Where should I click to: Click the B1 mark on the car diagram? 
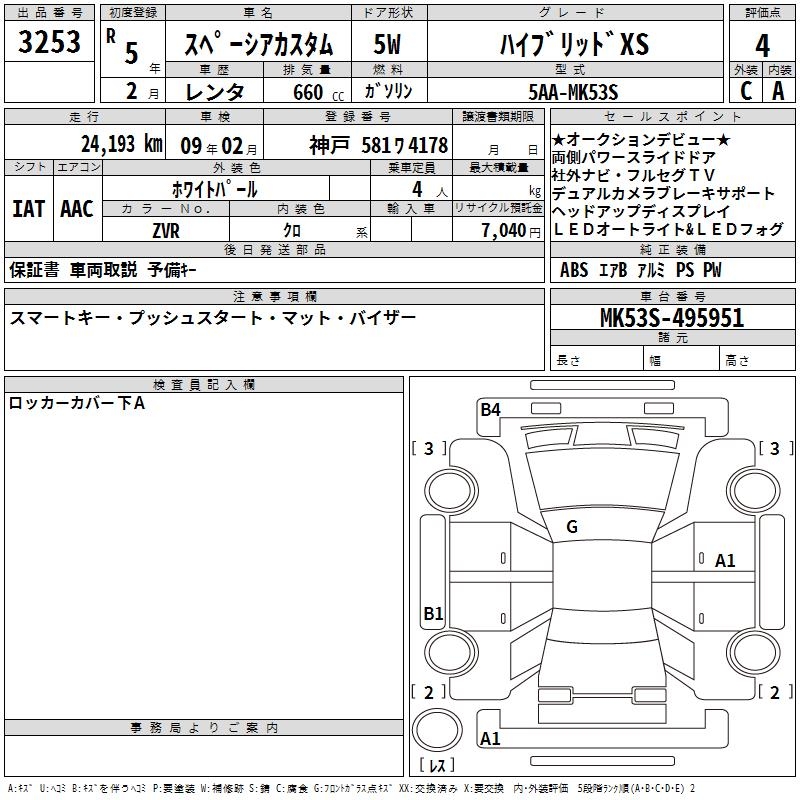pos(433,613)
